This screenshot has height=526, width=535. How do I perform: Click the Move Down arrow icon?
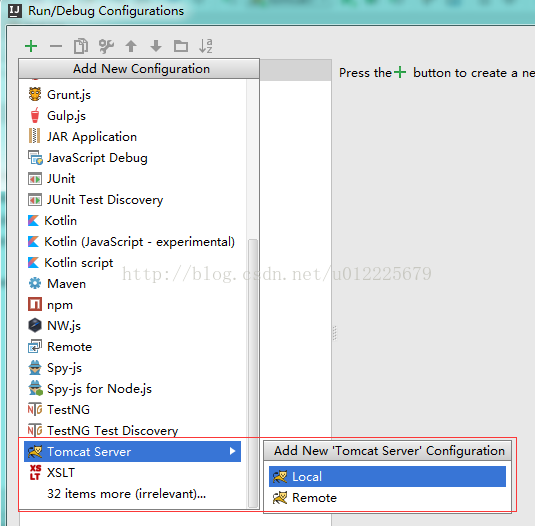[156, 46]
